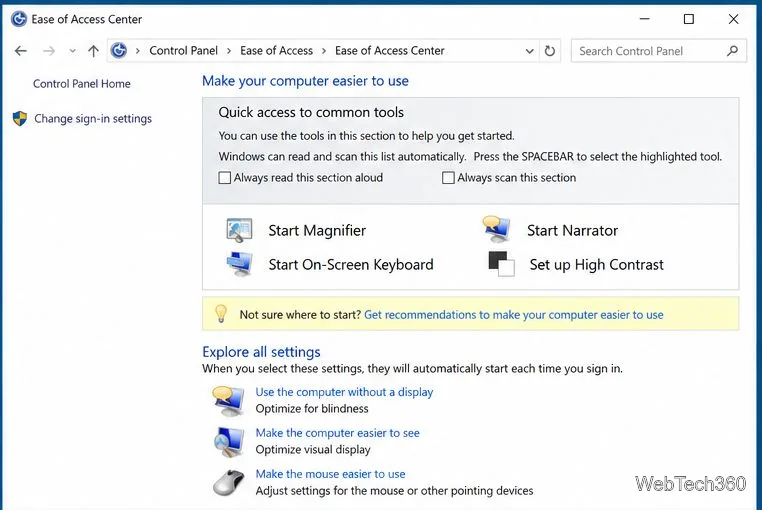Click the 'Use the computer without a display' icon
762x510 pixels.
click(x=228, y=401)
